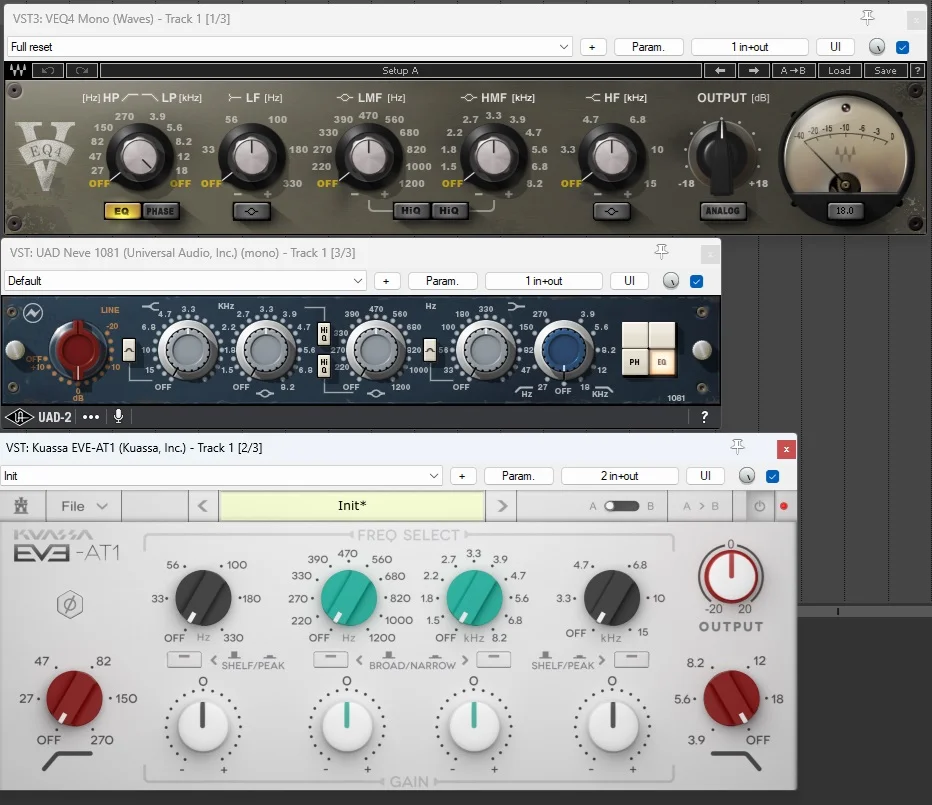The width and height of the screenshot is (932, 805).
Task: Click the red OUTPUT knob on EVE-AT1
Action: [x=731, y=576]
